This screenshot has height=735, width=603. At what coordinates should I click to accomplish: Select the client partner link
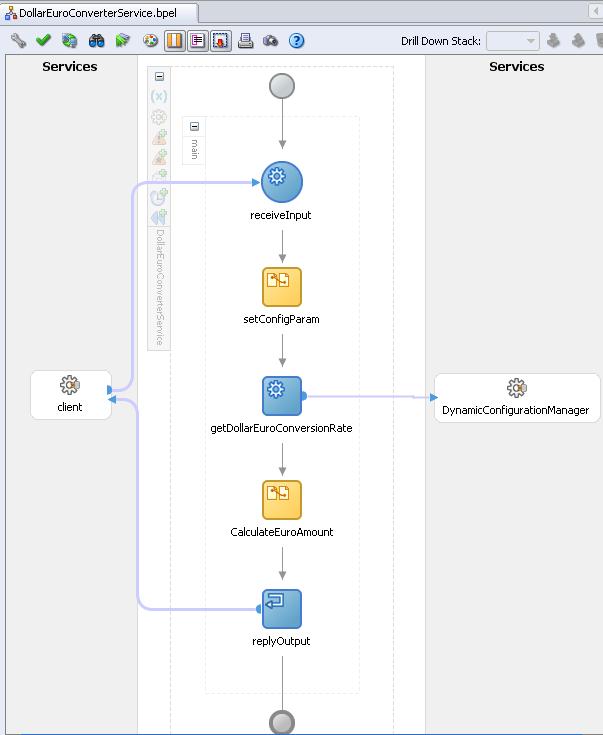(x=71, y=395)
